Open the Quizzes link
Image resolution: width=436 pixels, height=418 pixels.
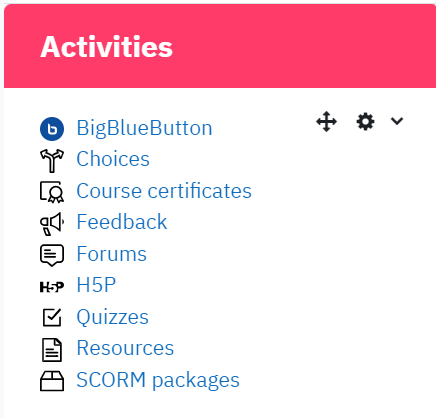click(x=113, y=317)
